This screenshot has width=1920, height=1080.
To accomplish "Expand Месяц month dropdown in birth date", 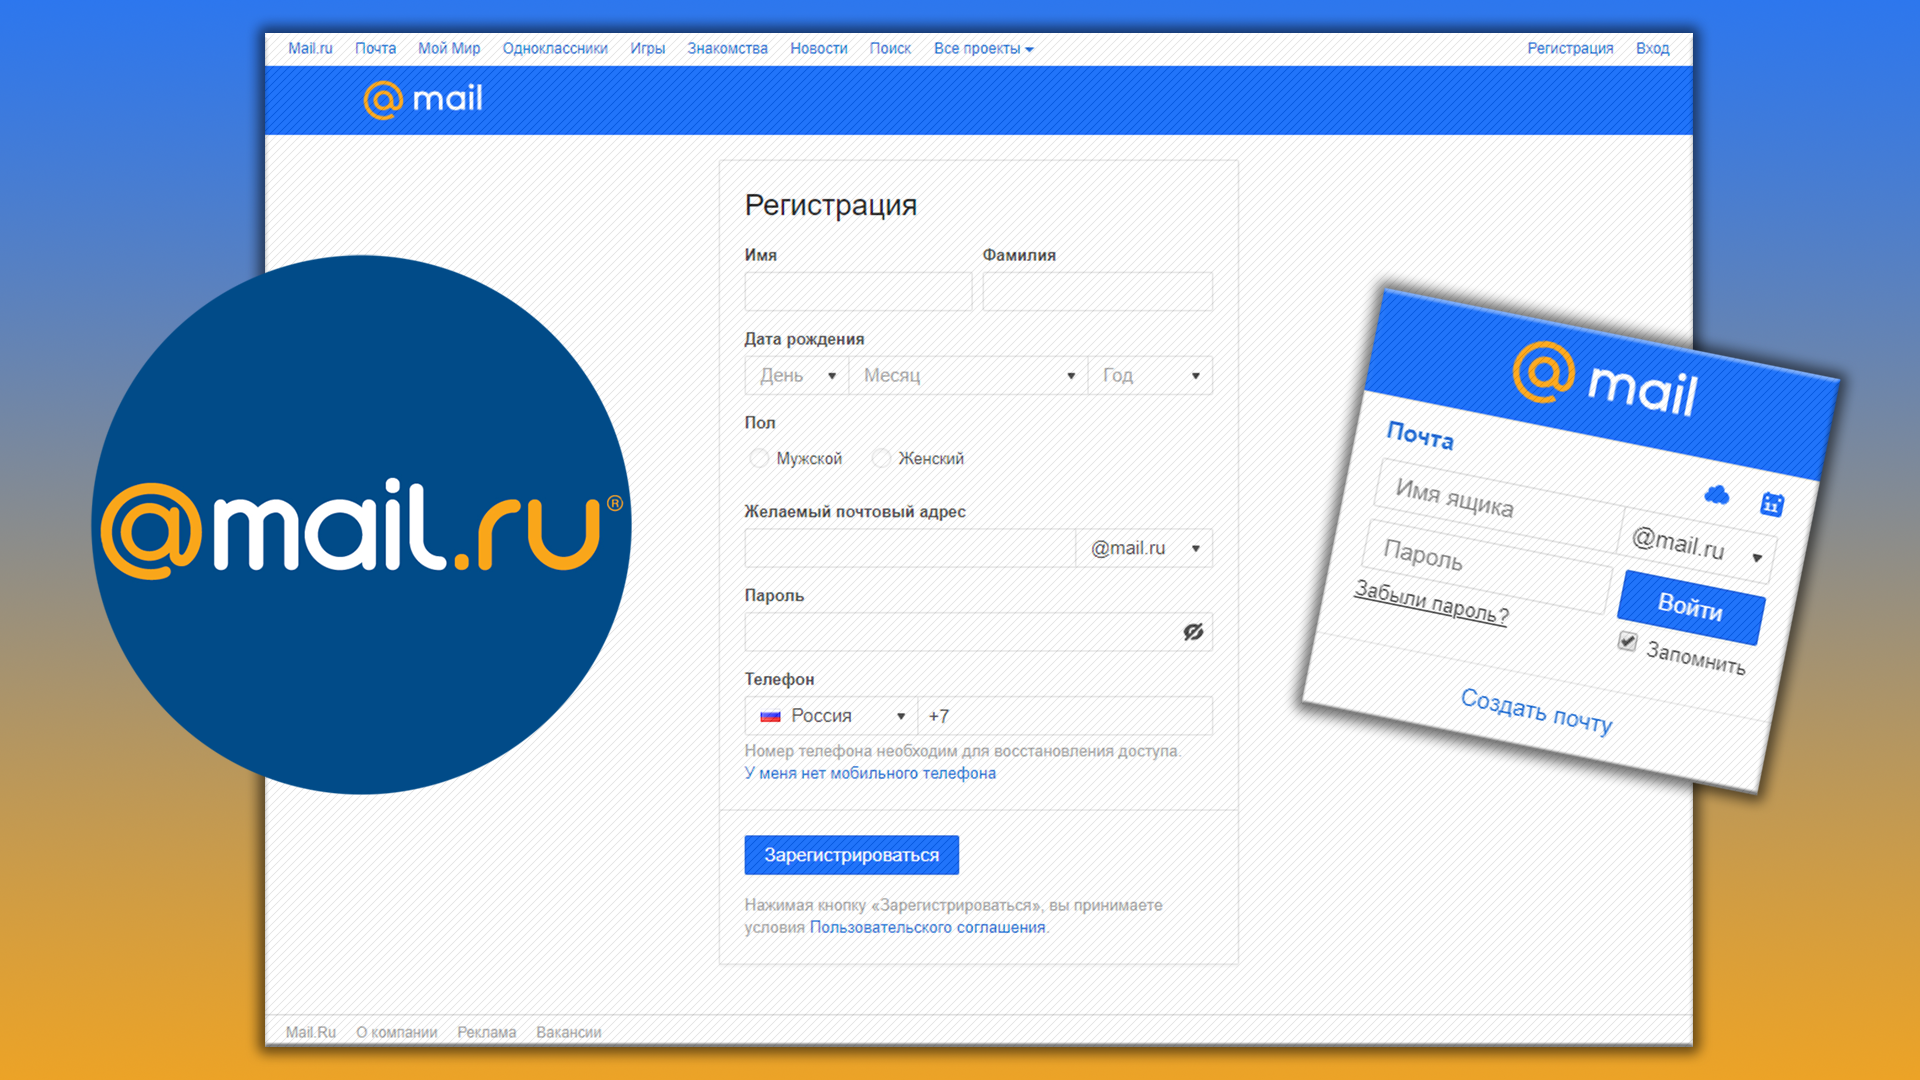I will (x=965, y=376).
